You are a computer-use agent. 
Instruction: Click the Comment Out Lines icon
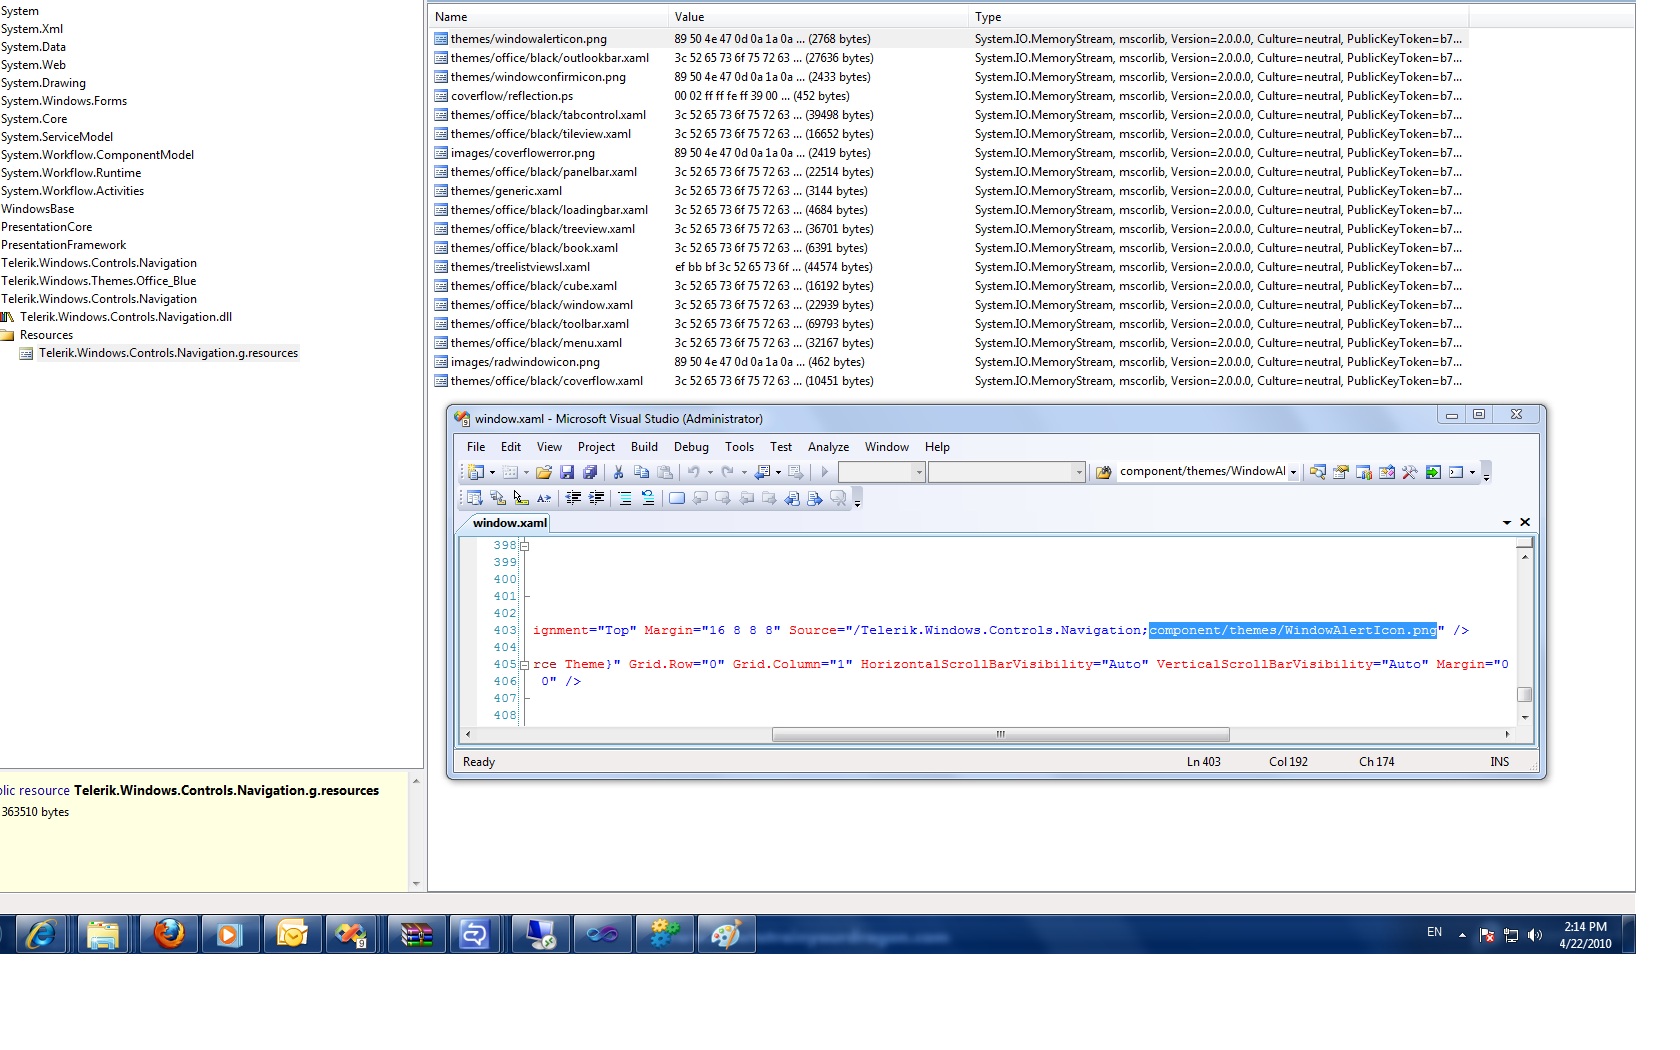625,498
